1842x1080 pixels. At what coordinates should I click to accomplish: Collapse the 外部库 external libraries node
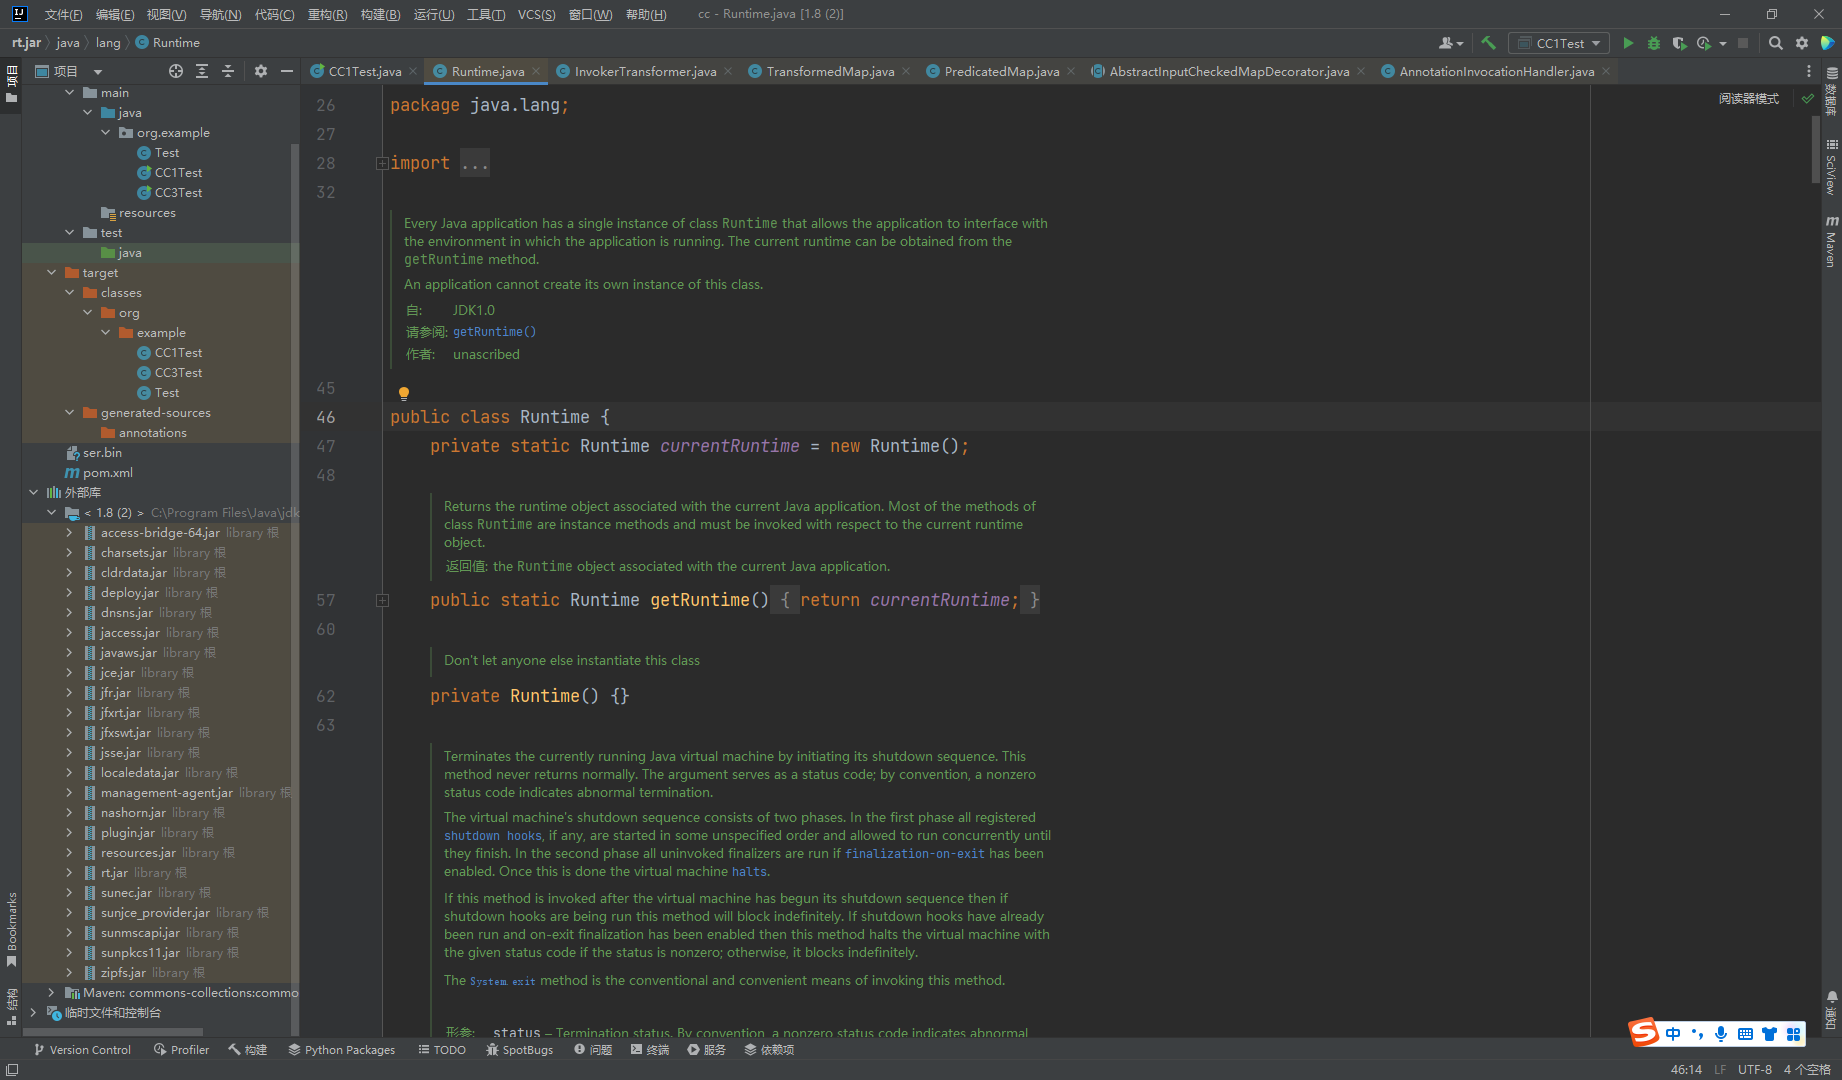[34, 492]
